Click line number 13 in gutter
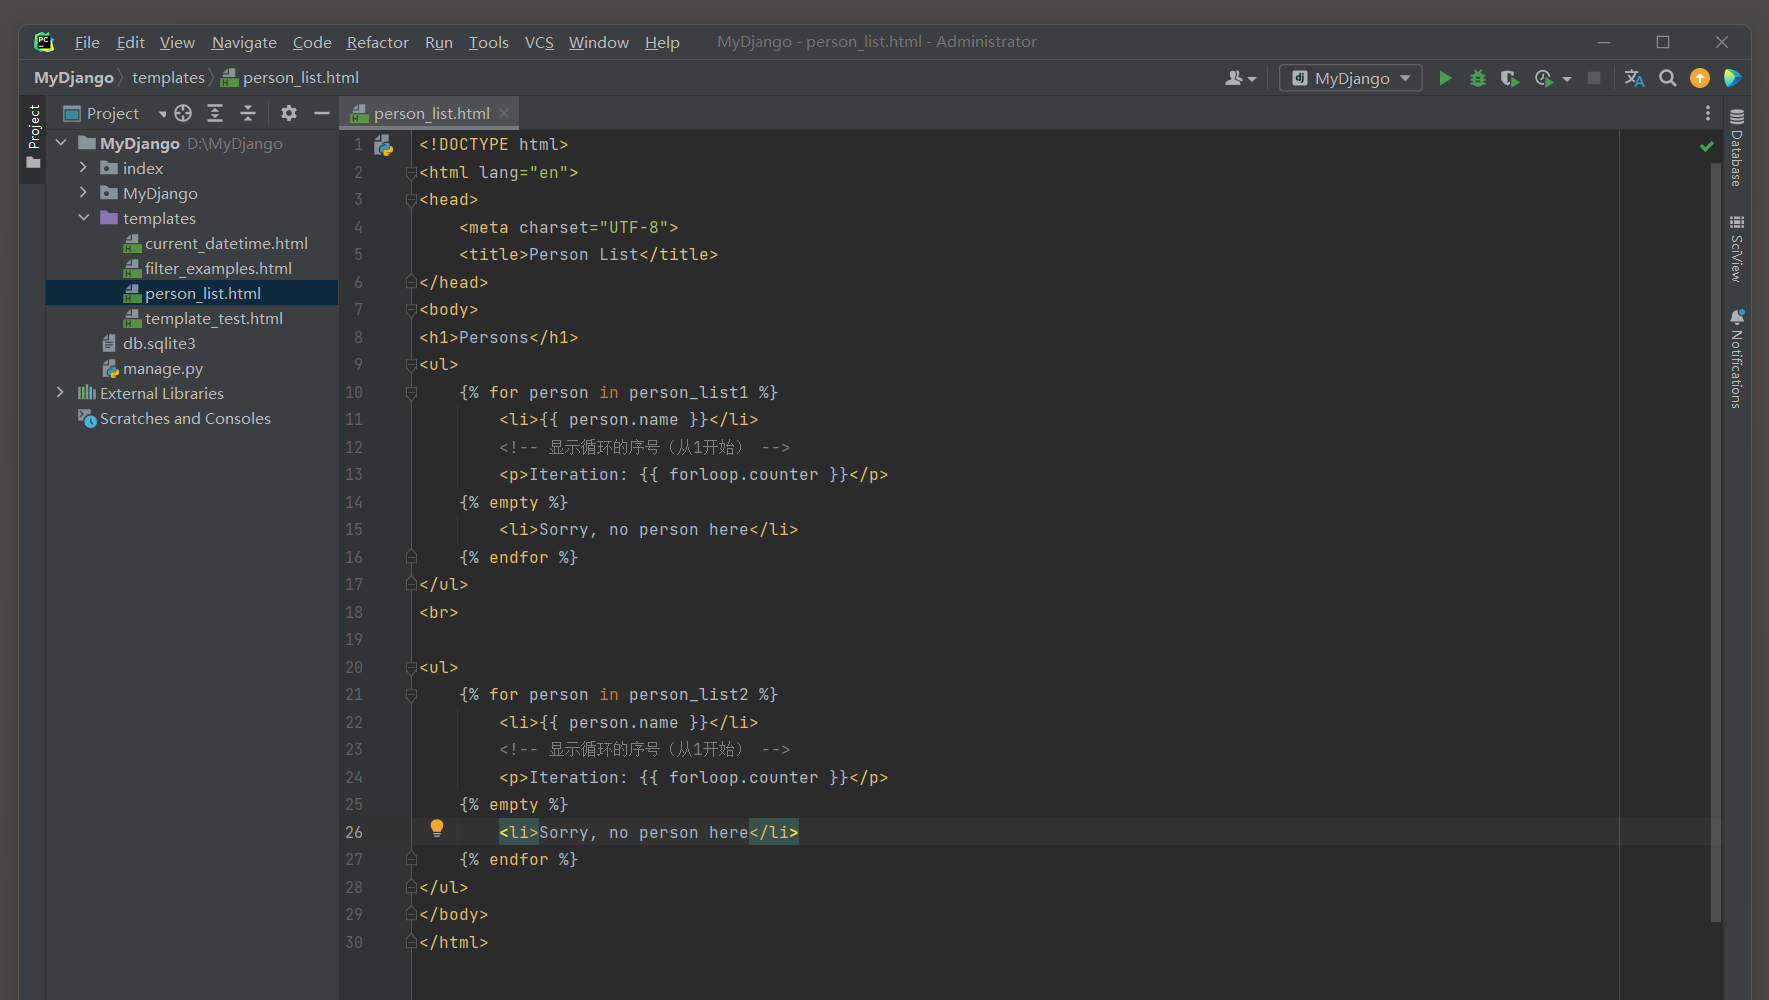The height and width of the screenshot is (1000, 1769). [354, 475]
